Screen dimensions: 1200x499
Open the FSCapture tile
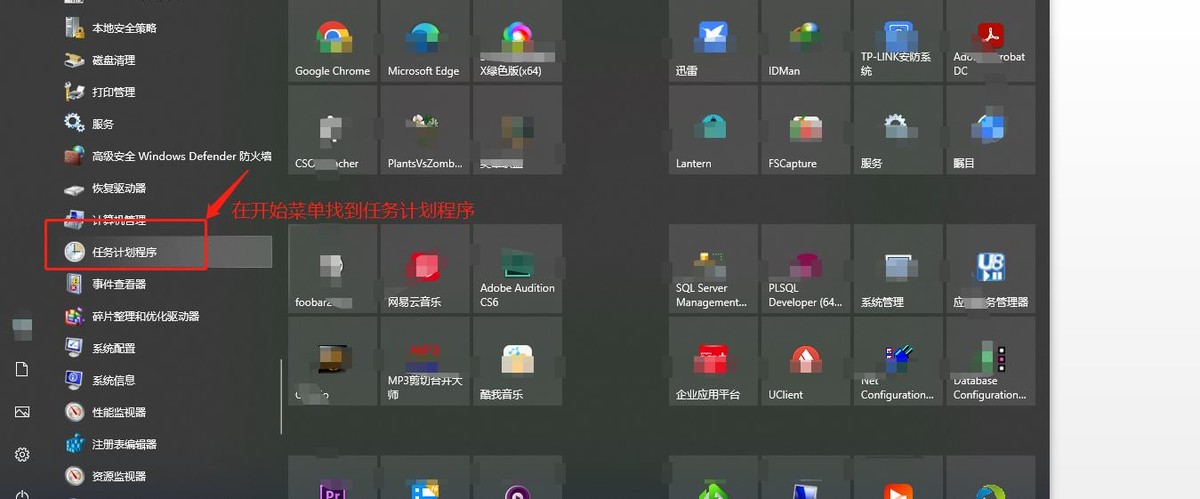coord(805,130)
